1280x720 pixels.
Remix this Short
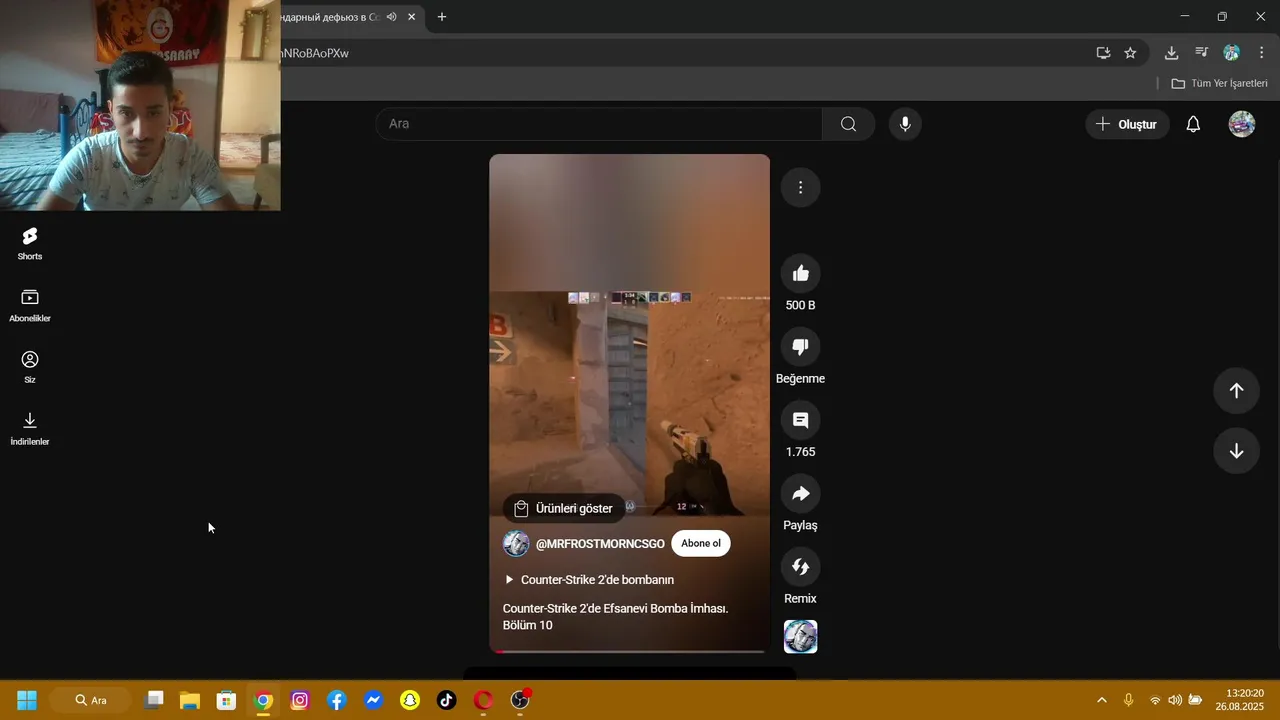click(x=800, y=567)
